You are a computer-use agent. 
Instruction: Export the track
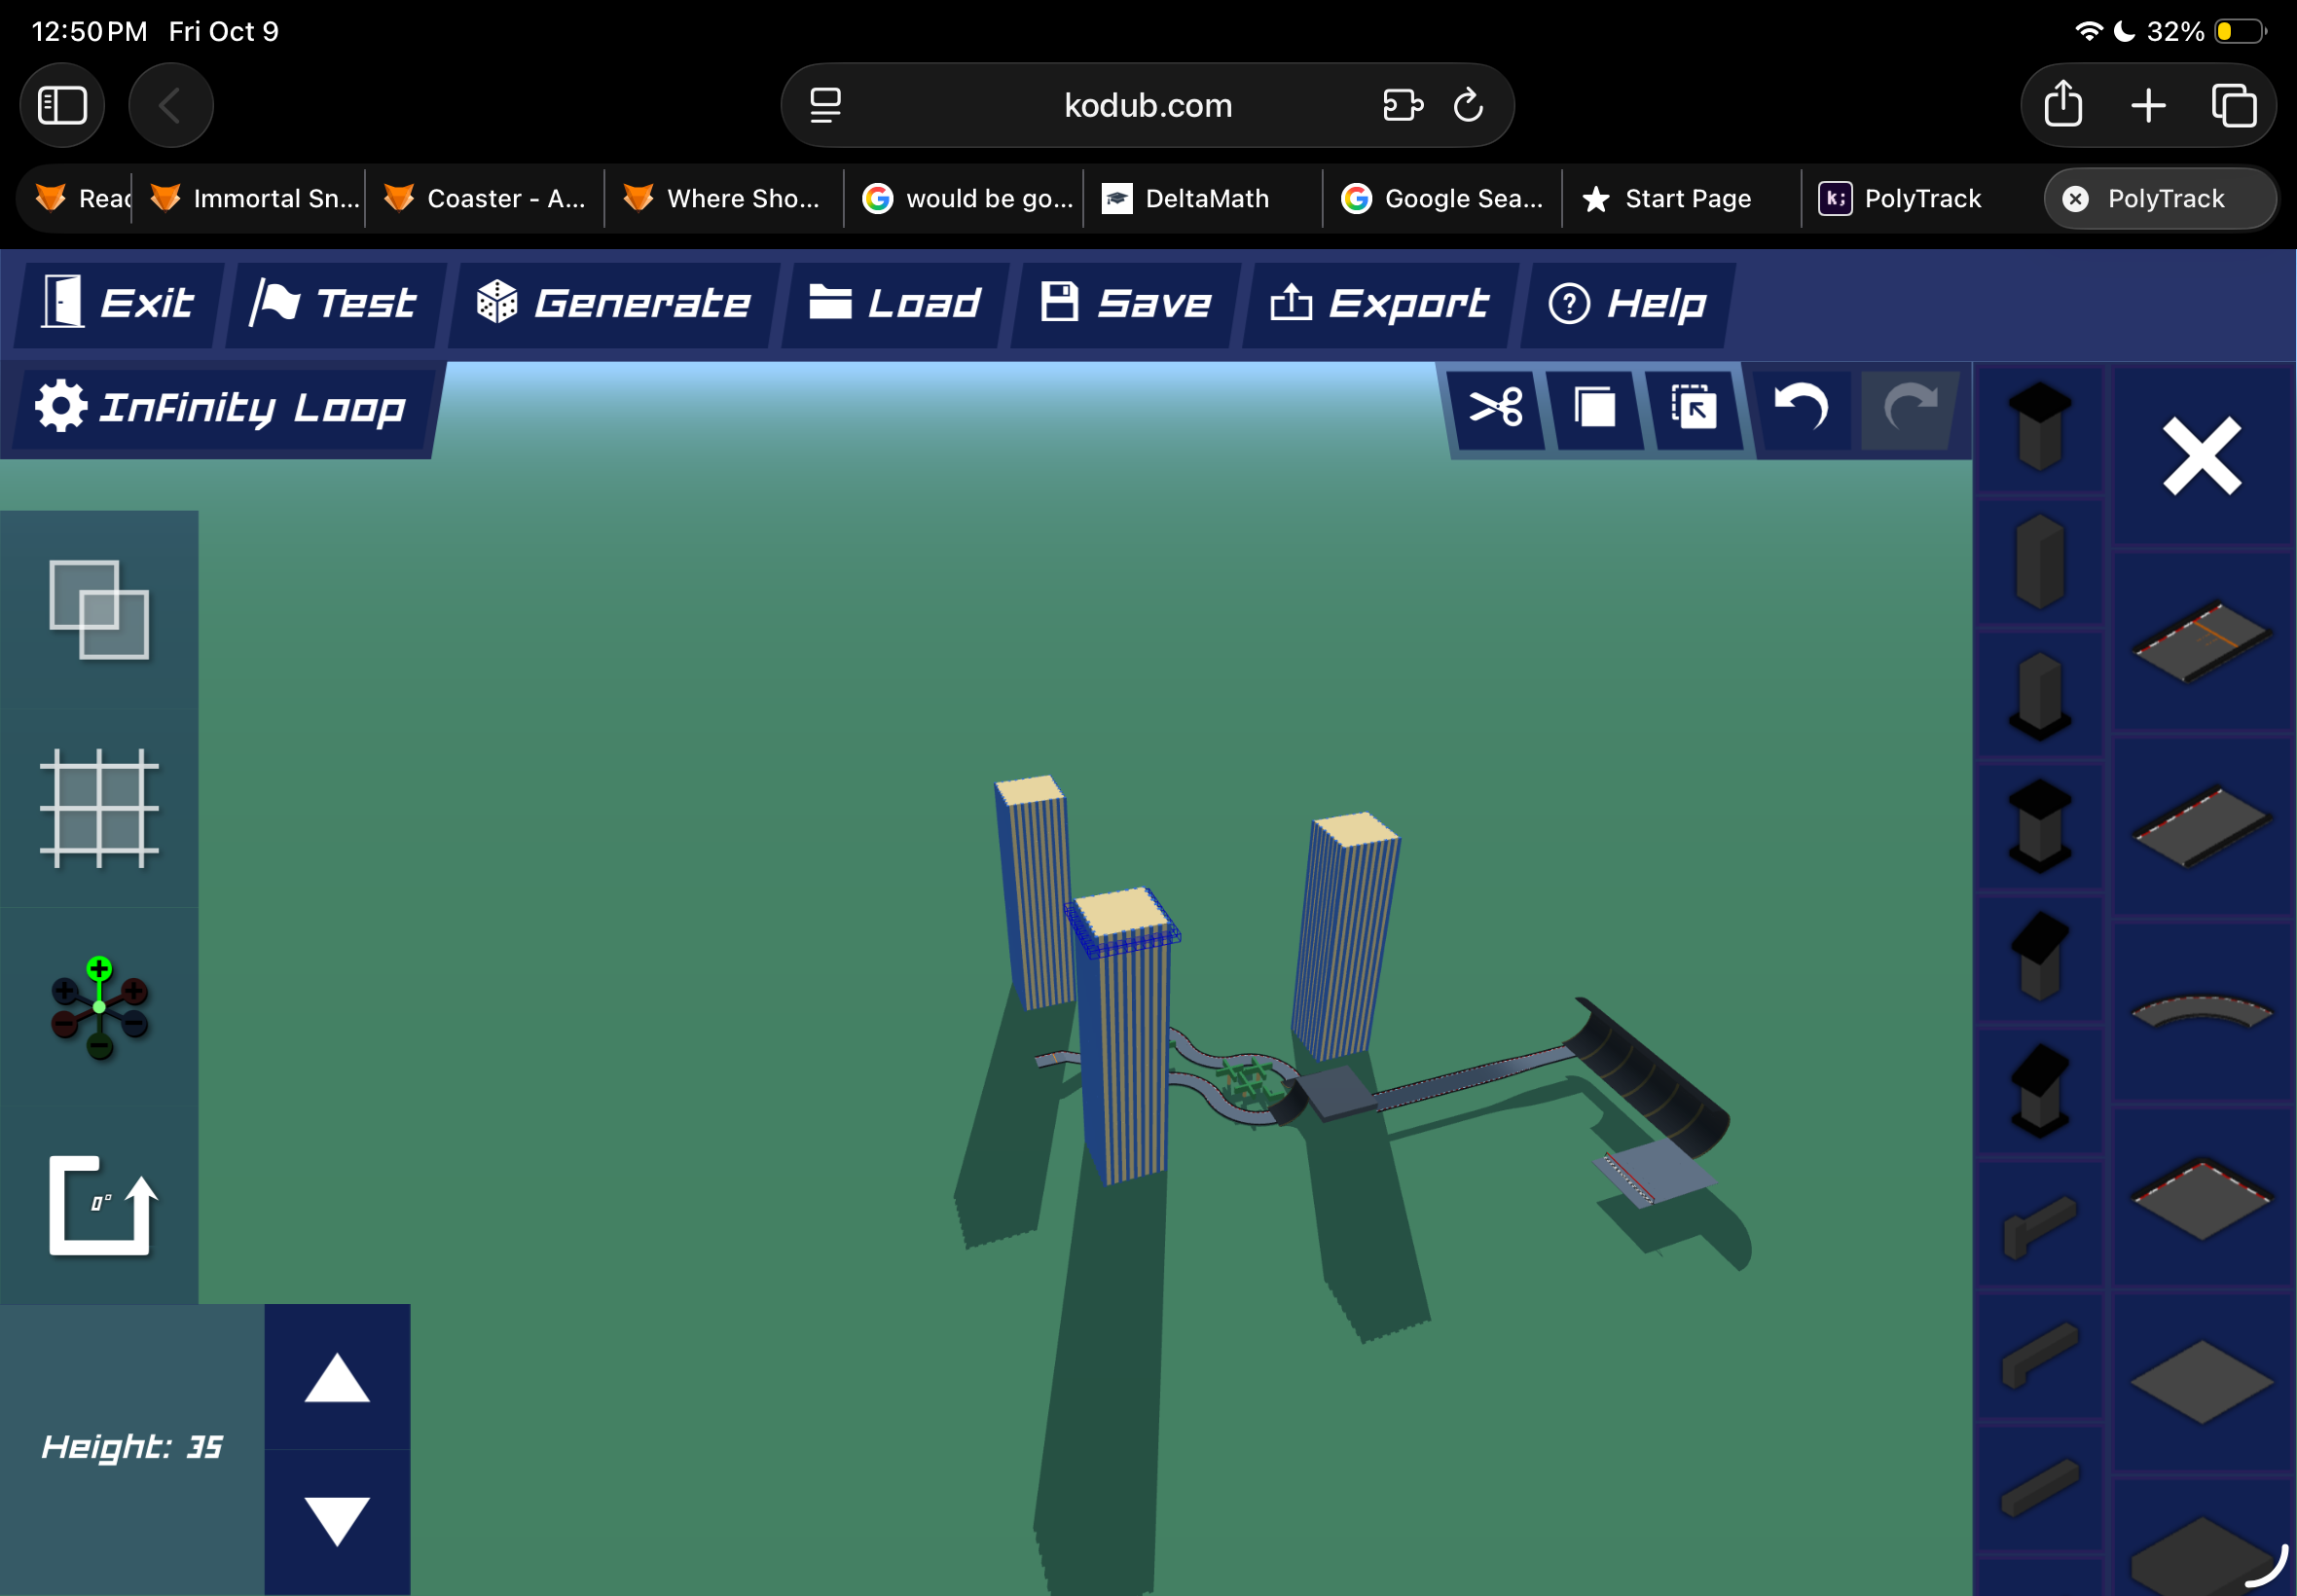pyautogui.click(x=1379, y=304)
